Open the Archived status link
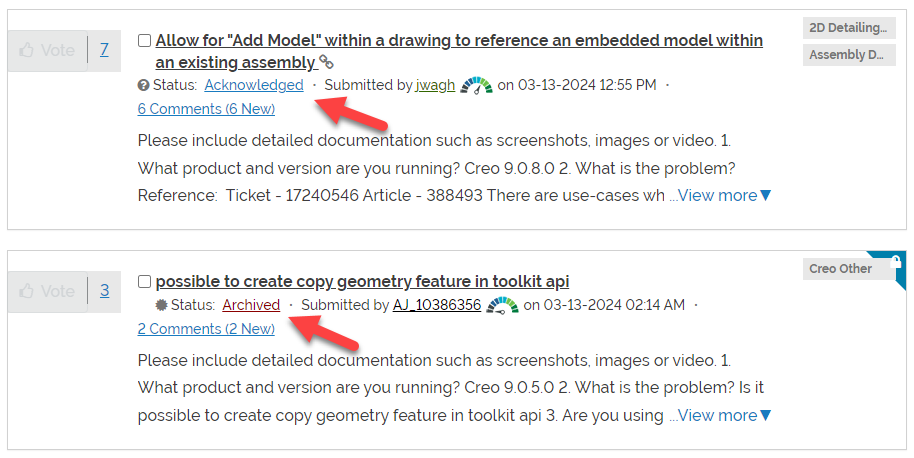 click(251, 305)
